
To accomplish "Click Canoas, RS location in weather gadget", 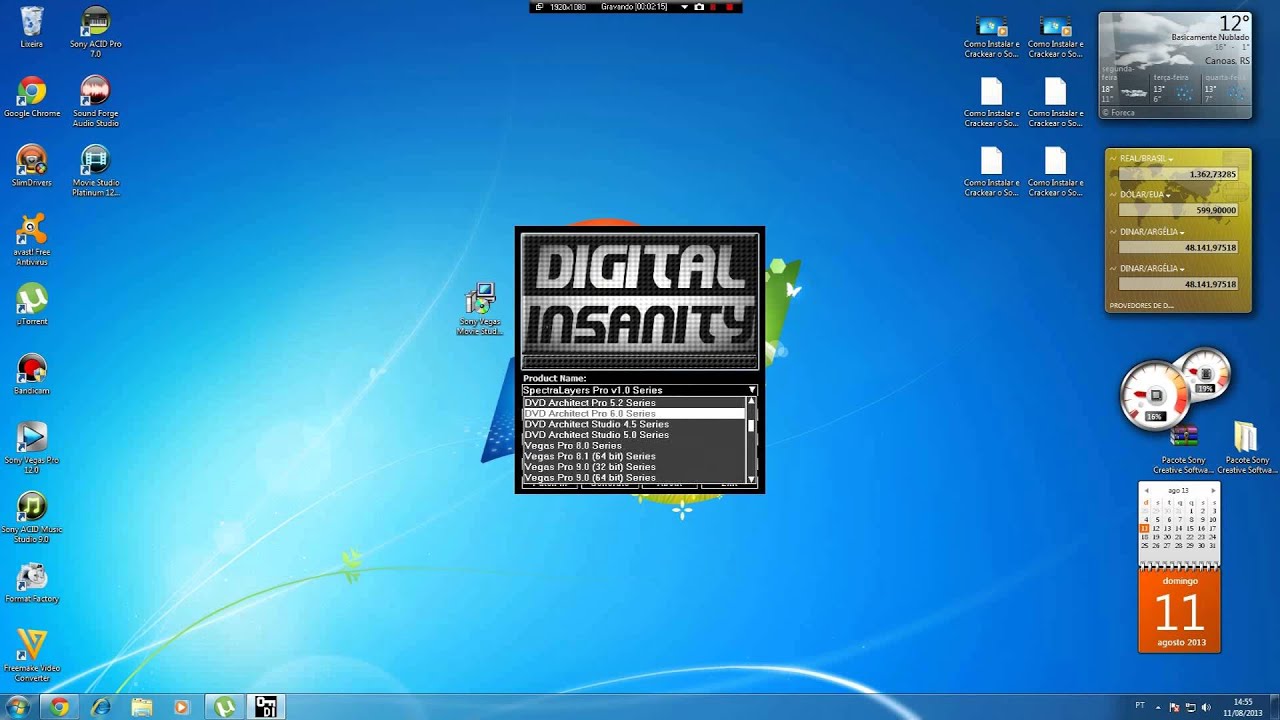I will coord(1227,60).
